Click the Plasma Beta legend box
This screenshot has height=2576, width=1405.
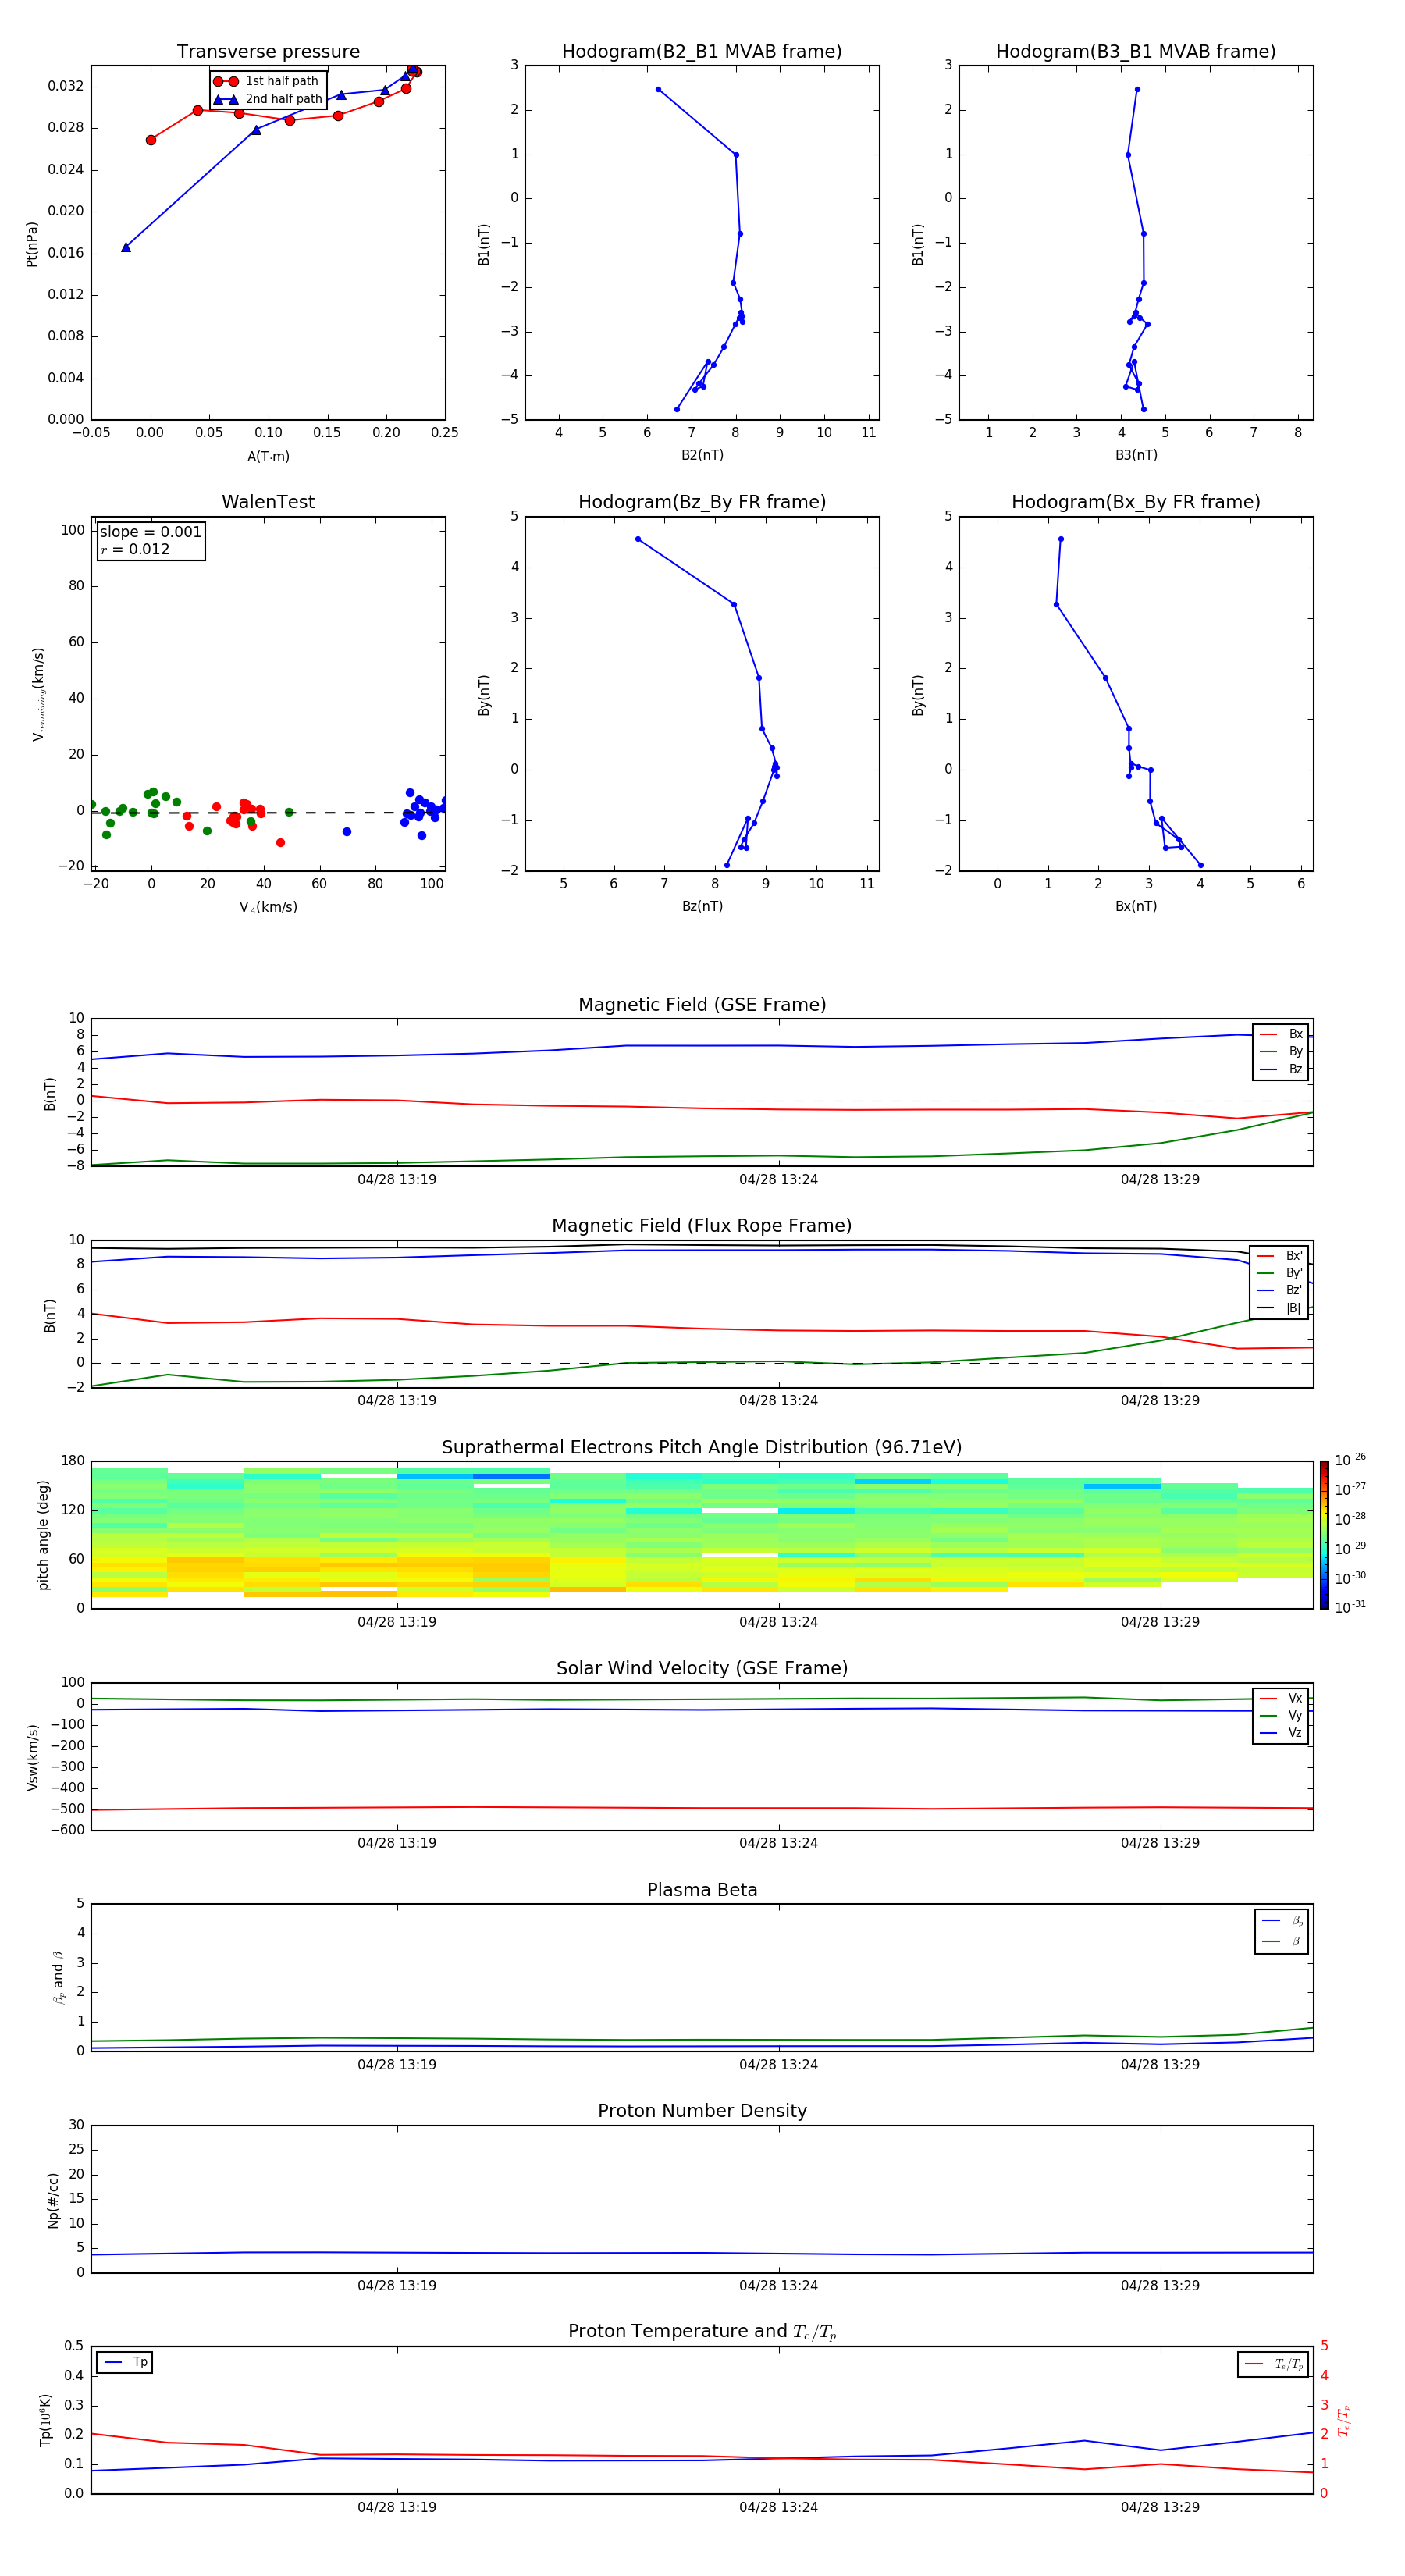[x=1281, y=1931]
